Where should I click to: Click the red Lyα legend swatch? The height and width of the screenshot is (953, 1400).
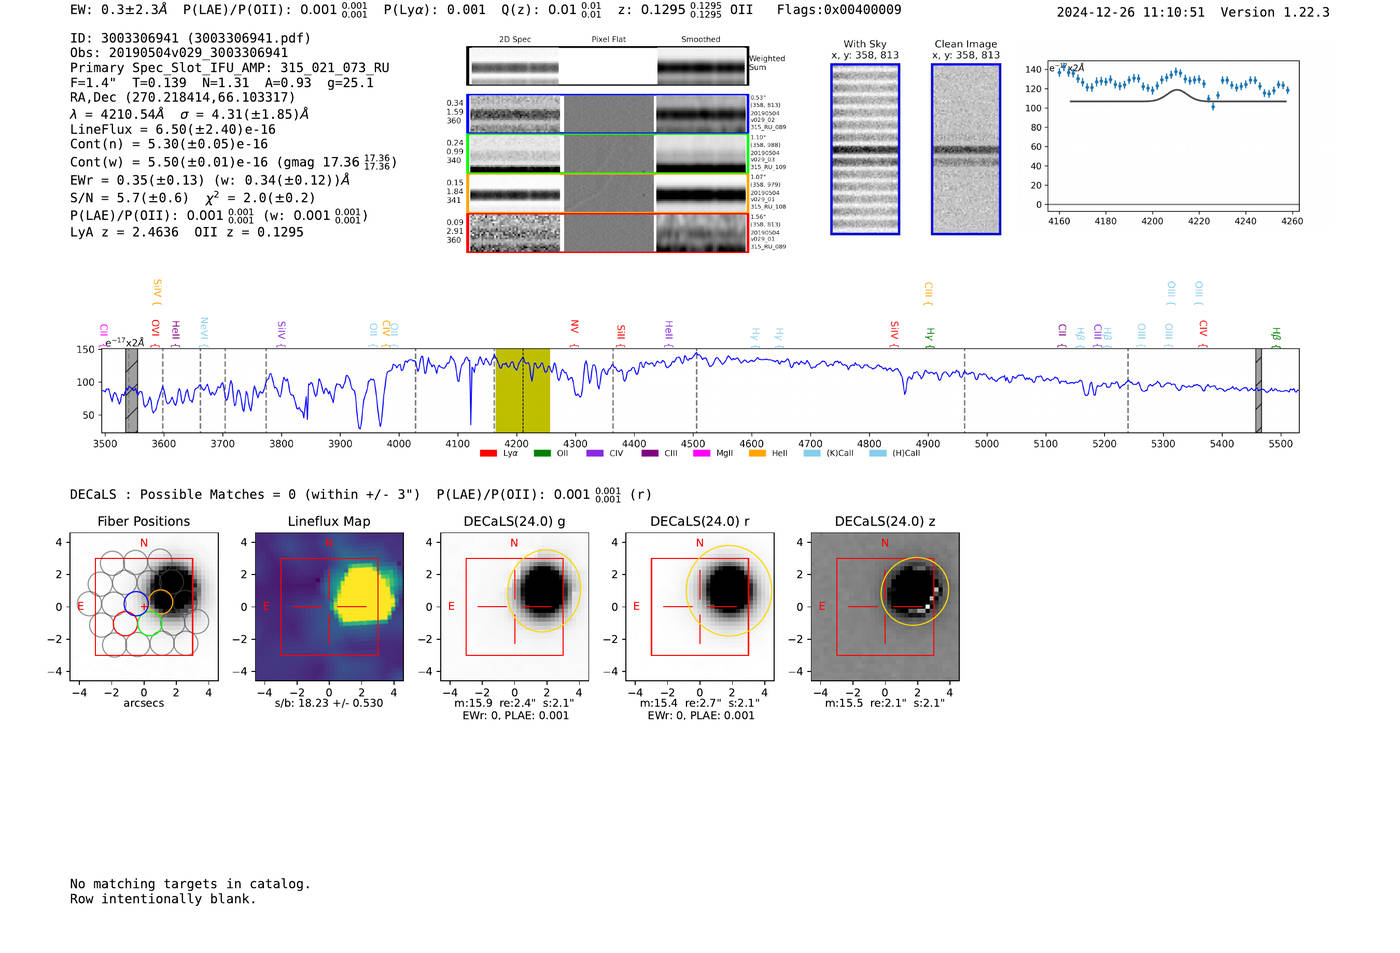pyautogui.click(x=488, y=453)
